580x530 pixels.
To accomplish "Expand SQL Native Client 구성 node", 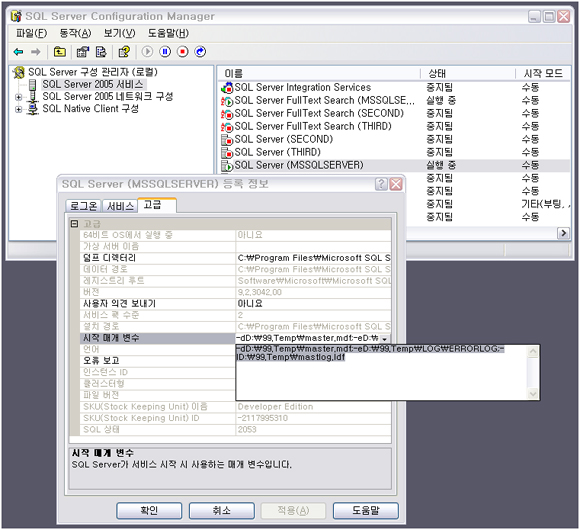I will click(18, 109).
